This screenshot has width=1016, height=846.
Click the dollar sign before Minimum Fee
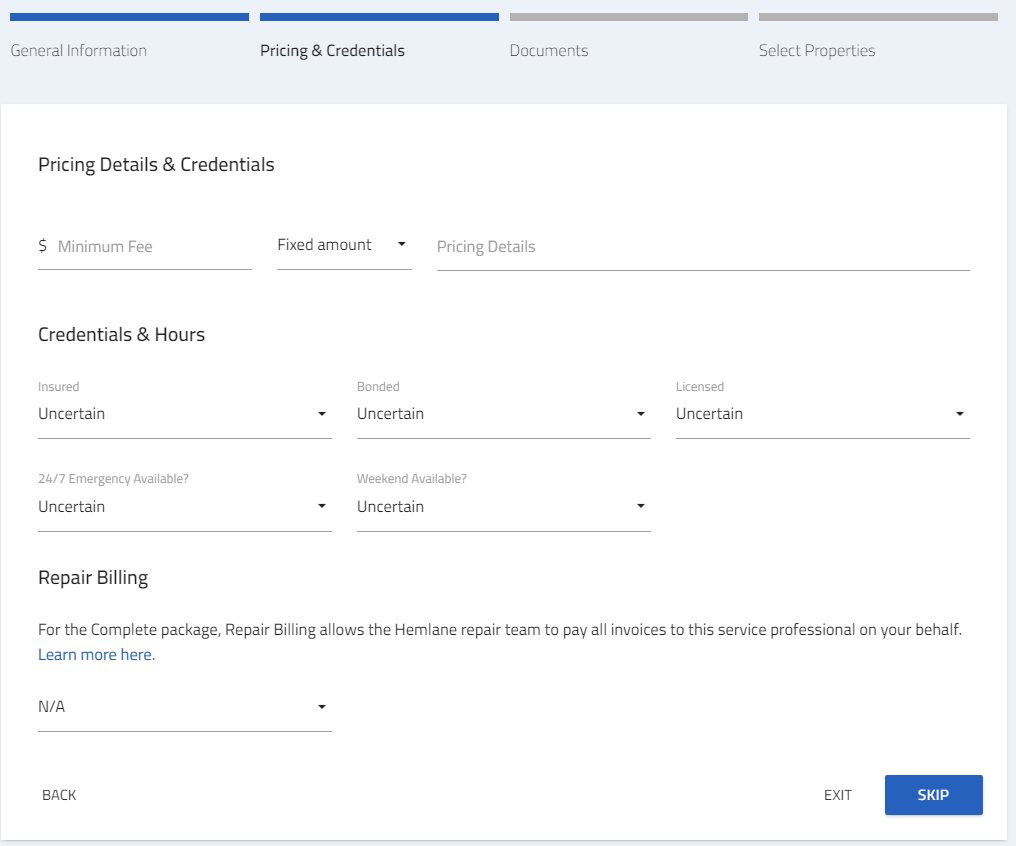(x=43, y=246)
